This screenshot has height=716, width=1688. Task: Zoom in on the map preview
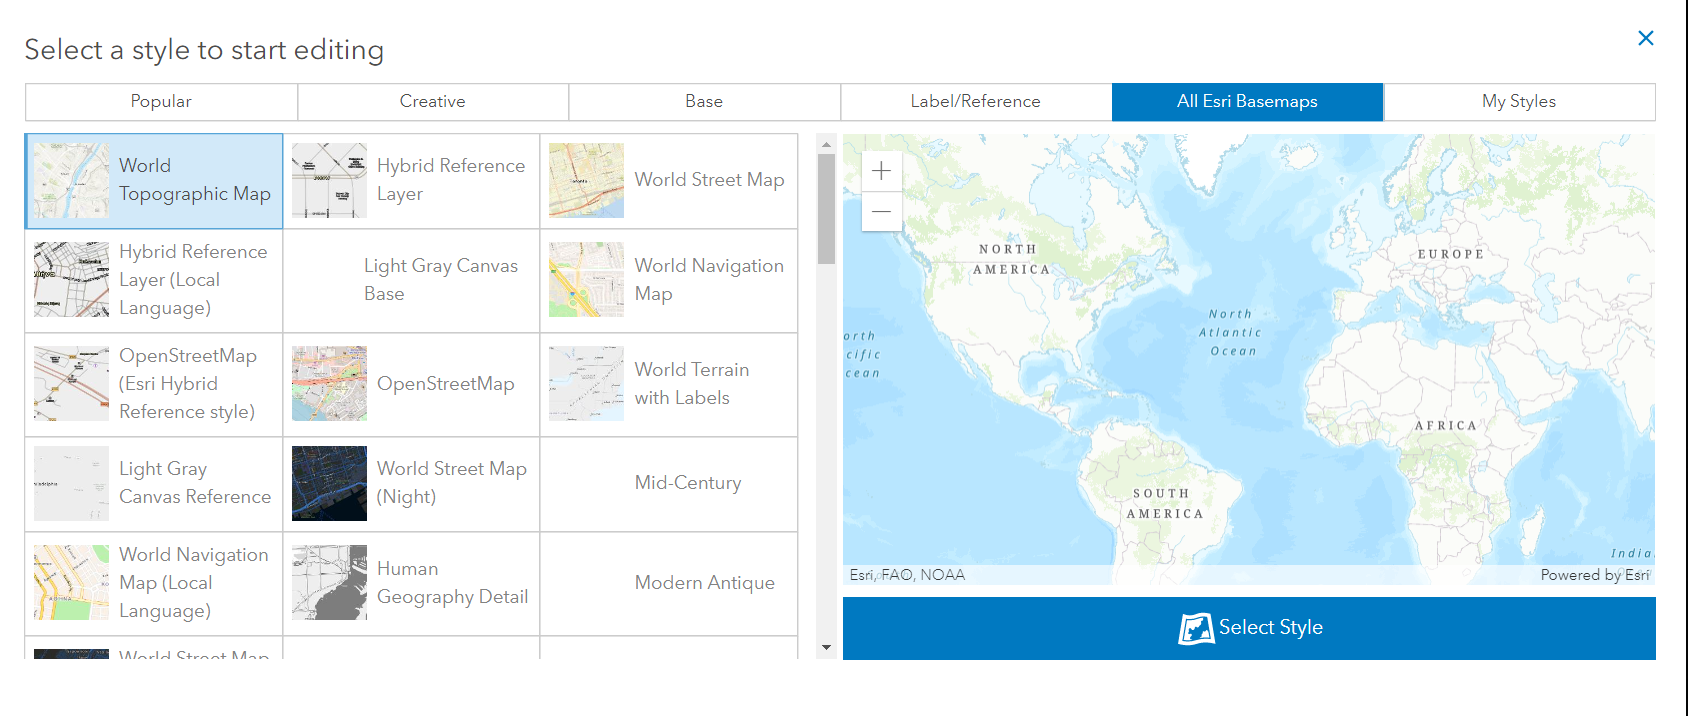point(881,171)
